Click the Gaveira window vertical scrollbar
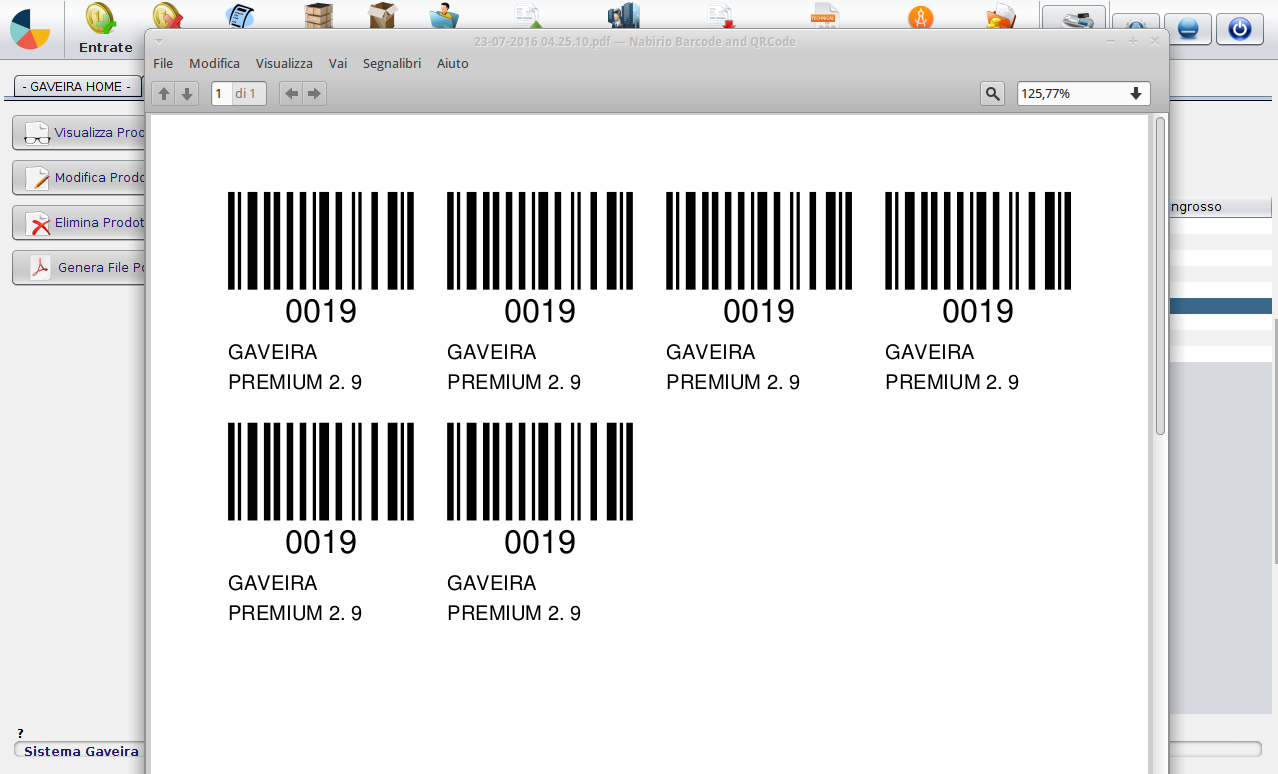 coord(1275,440)
